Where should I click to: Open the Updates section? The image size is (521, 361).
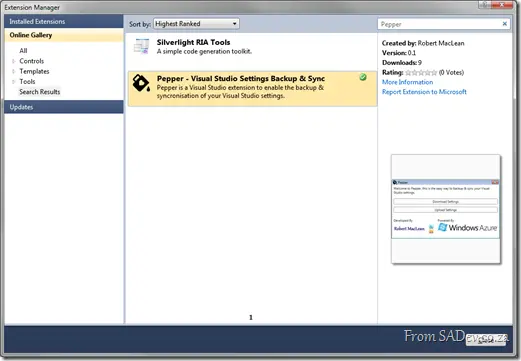pyautogui.click(x=64, y=107)
